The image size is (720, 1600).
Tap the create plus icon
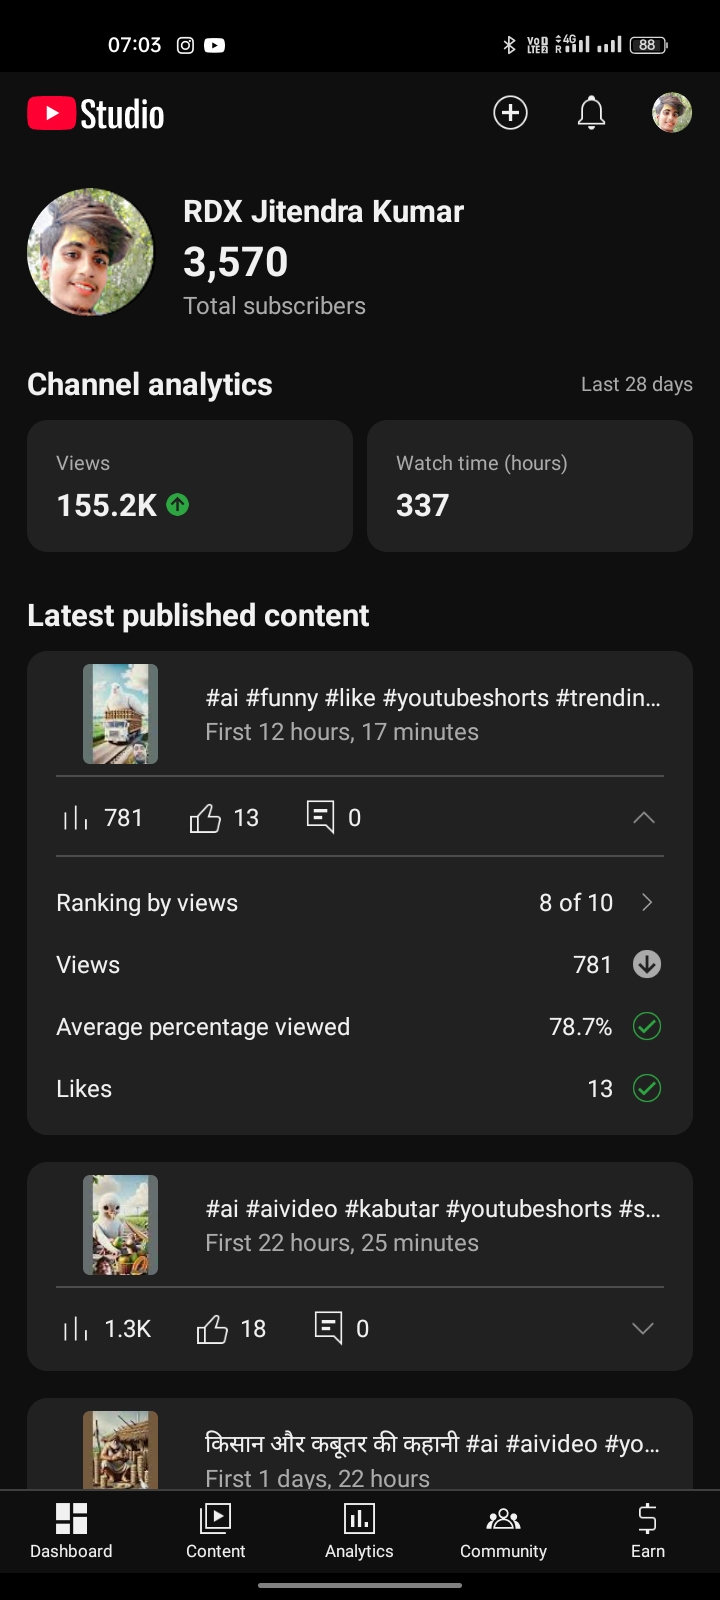pos(510,113)
